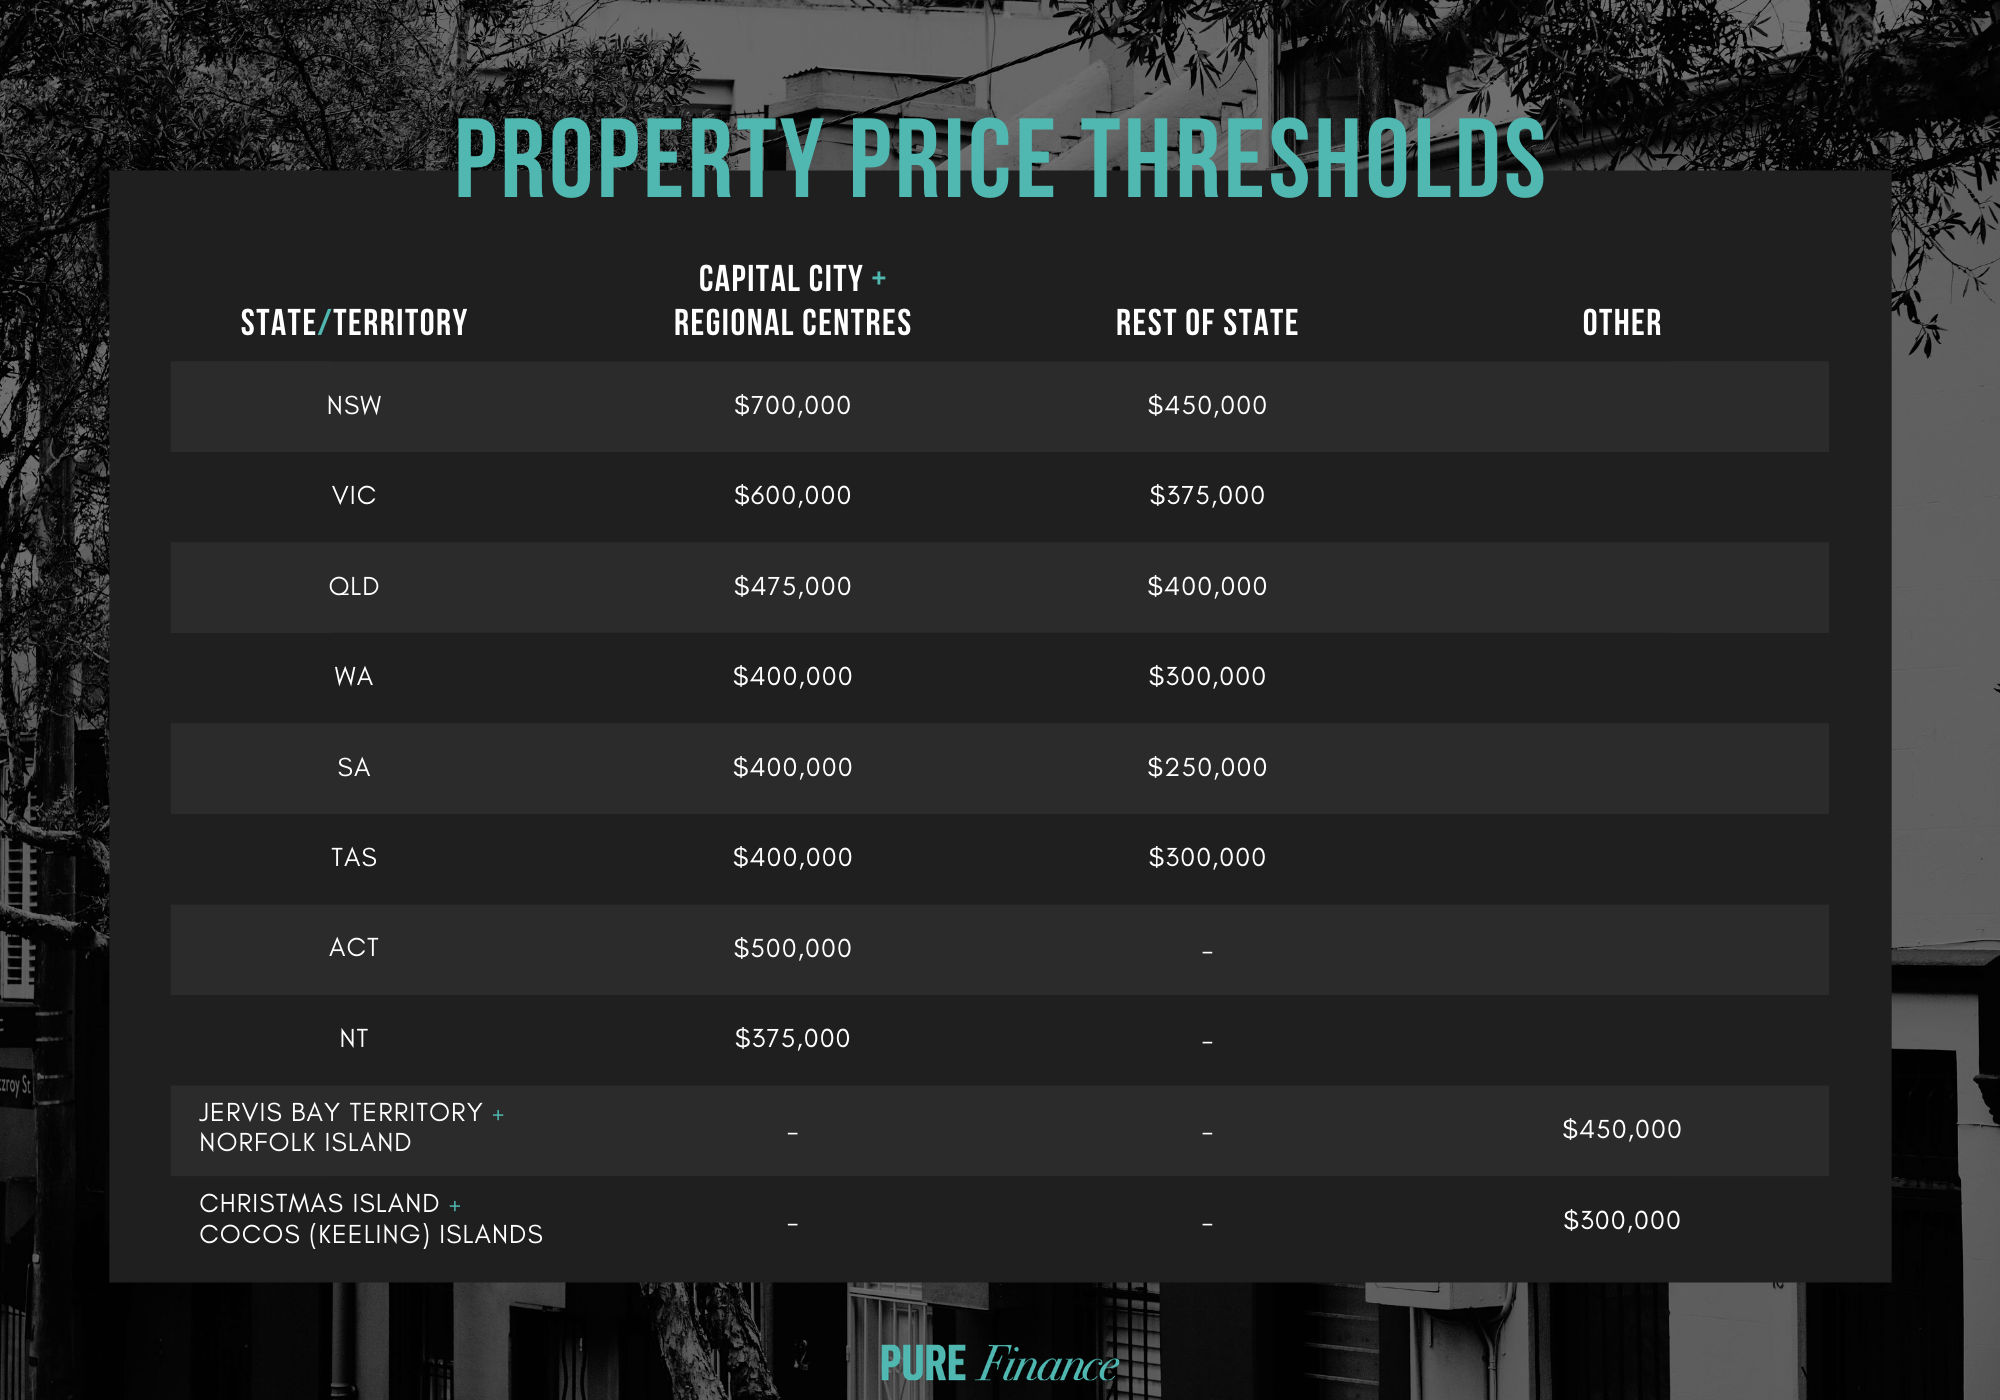
Task: Click the QLD row label
Action: tap(354, 587)
